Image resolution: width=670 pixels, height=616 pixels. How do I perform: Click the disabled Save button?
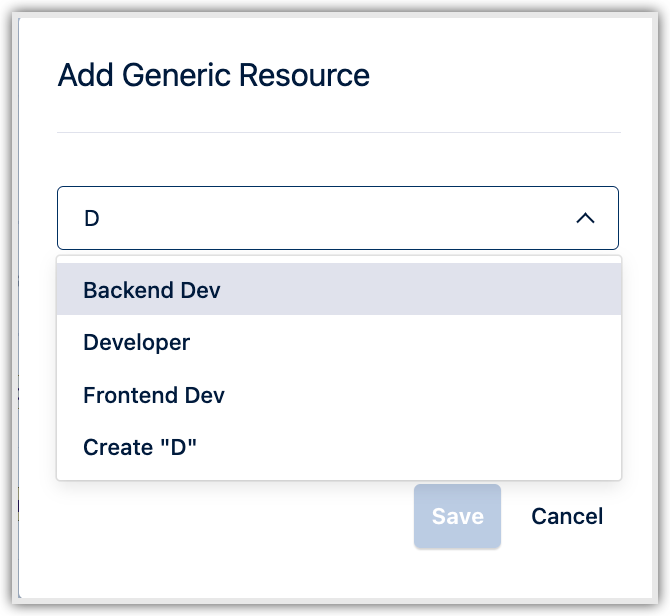[x=457, y=516]
